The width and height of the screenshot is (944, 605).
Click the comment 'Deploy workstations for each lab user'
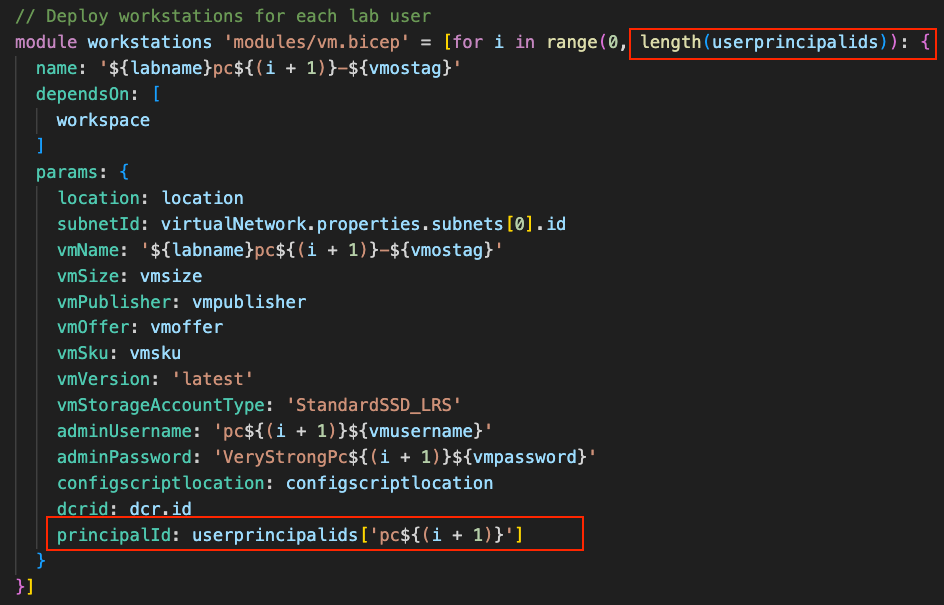[x=223, y=16]
